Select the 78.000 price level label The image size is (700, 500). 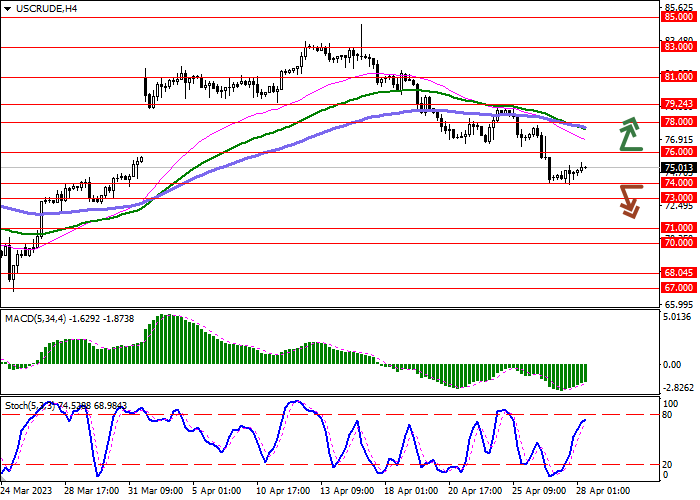[x=679, y=122]
